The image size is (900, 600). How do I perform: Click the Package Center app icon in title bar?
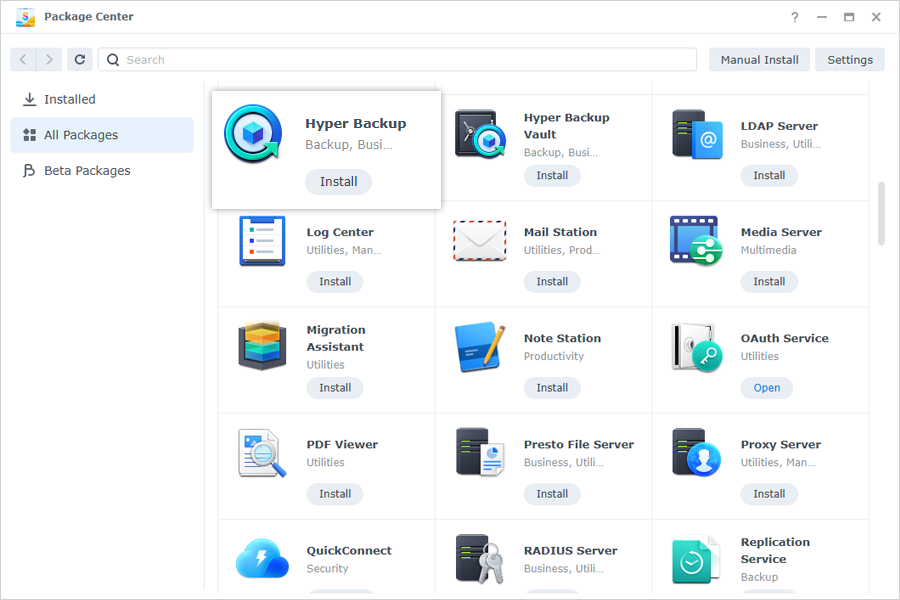(x=25, y=17)
